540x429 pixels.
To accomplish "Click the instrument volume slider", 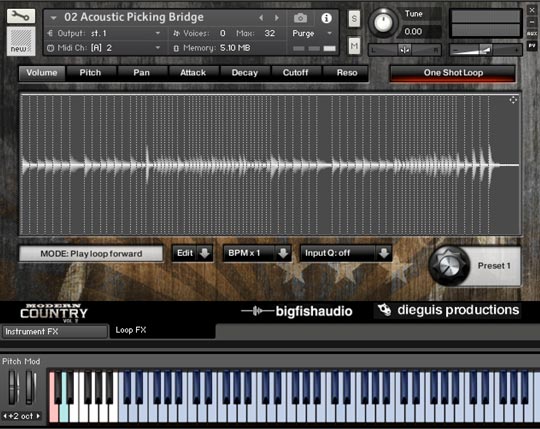I will click(x=486, y=50).
